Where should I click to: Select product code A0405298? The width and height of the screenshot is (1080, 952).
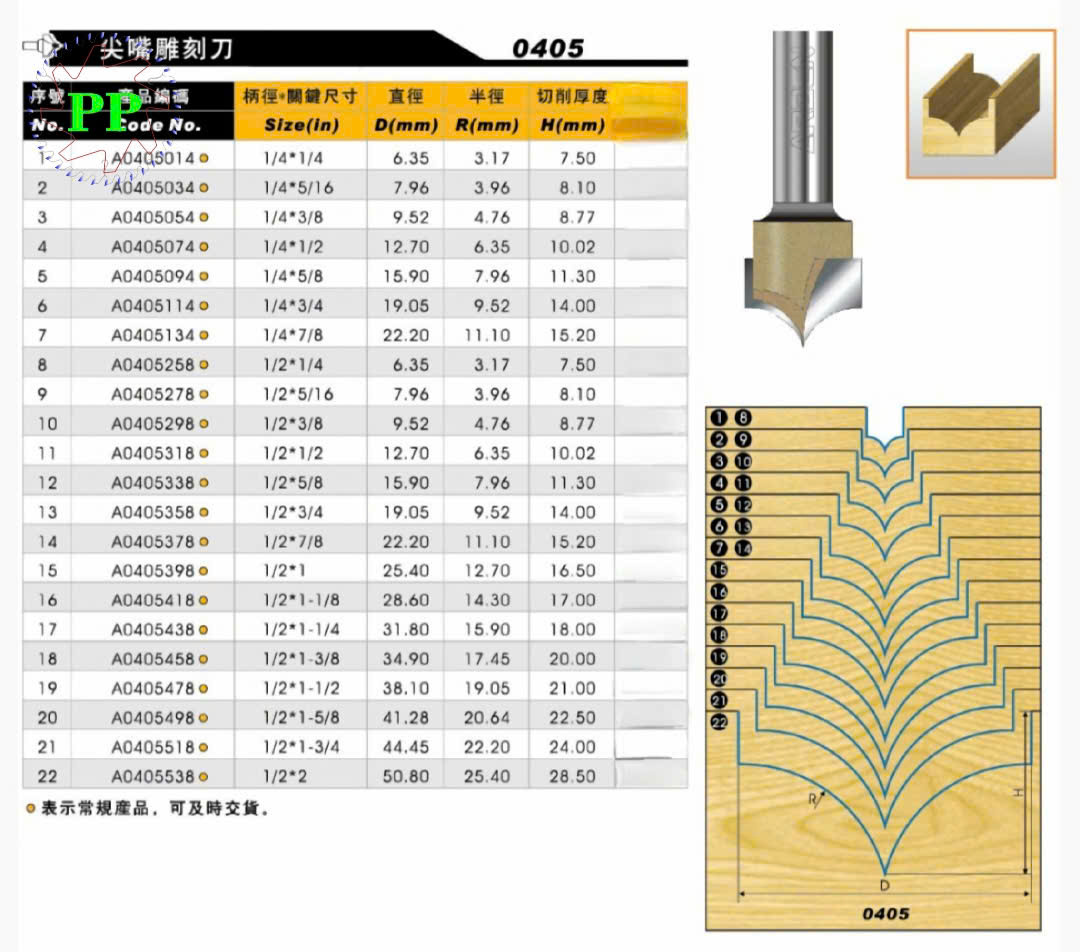coord(153,424)
